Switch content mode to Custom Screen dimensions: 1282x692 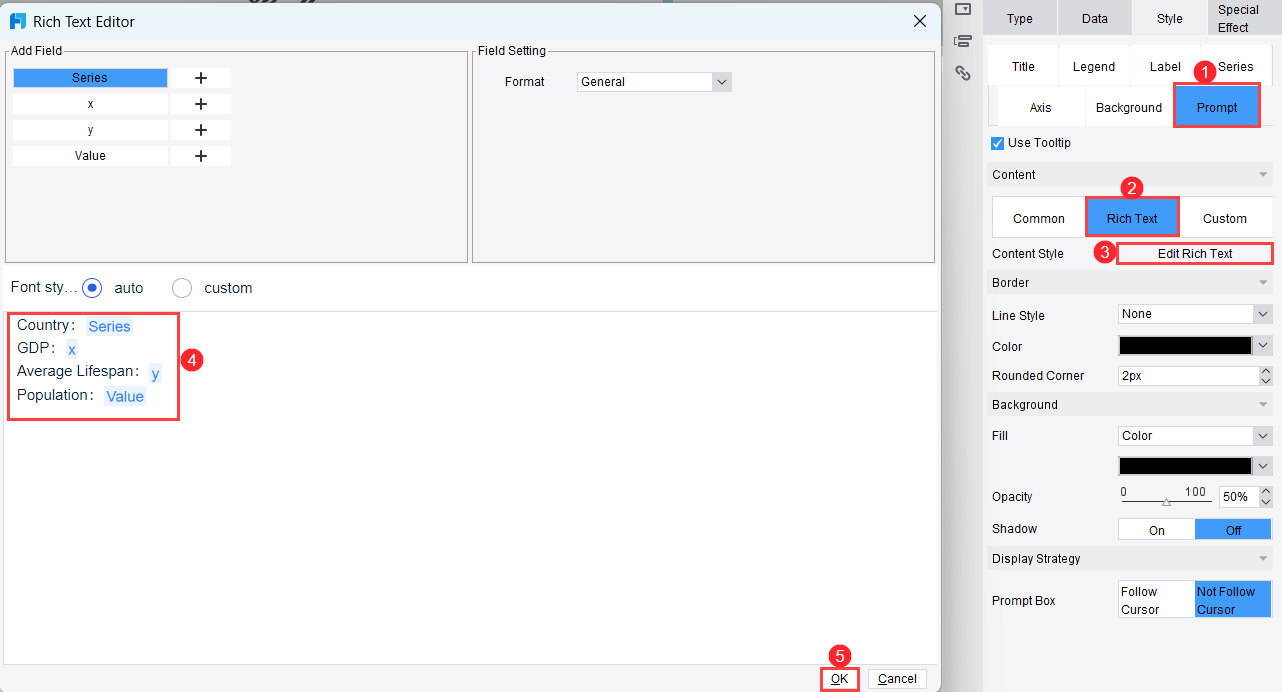(x=1225, y=218)
